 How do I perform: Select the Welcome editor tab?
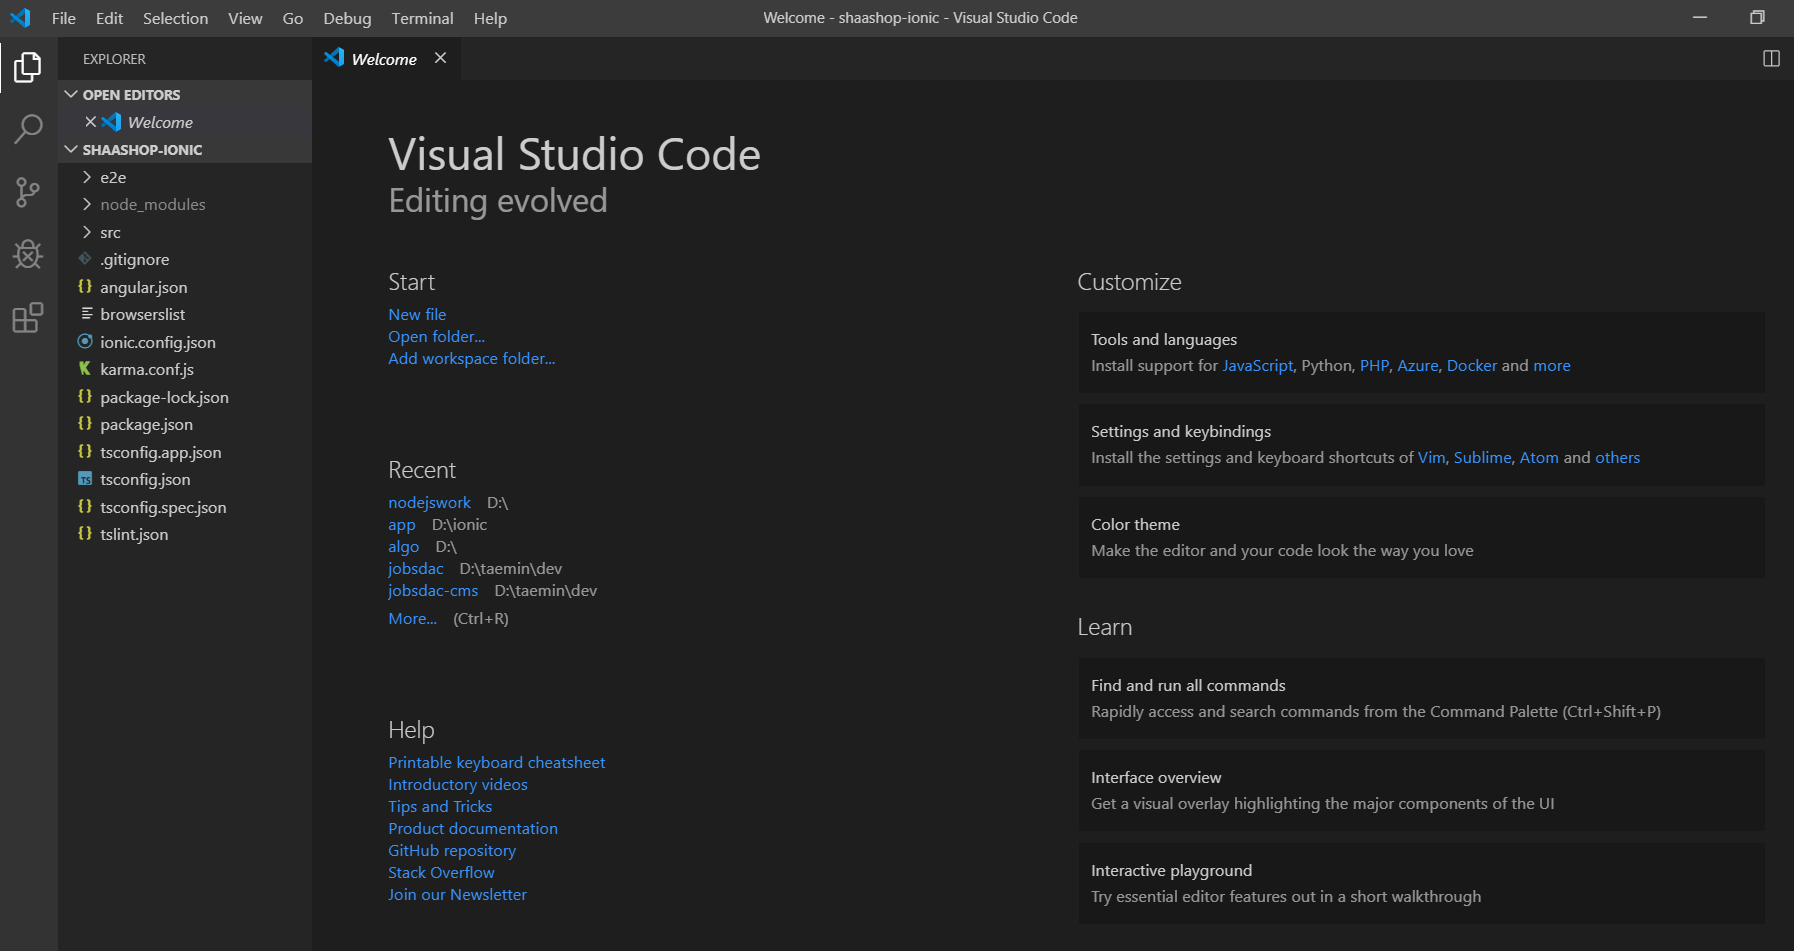click(x=385, y=59)
